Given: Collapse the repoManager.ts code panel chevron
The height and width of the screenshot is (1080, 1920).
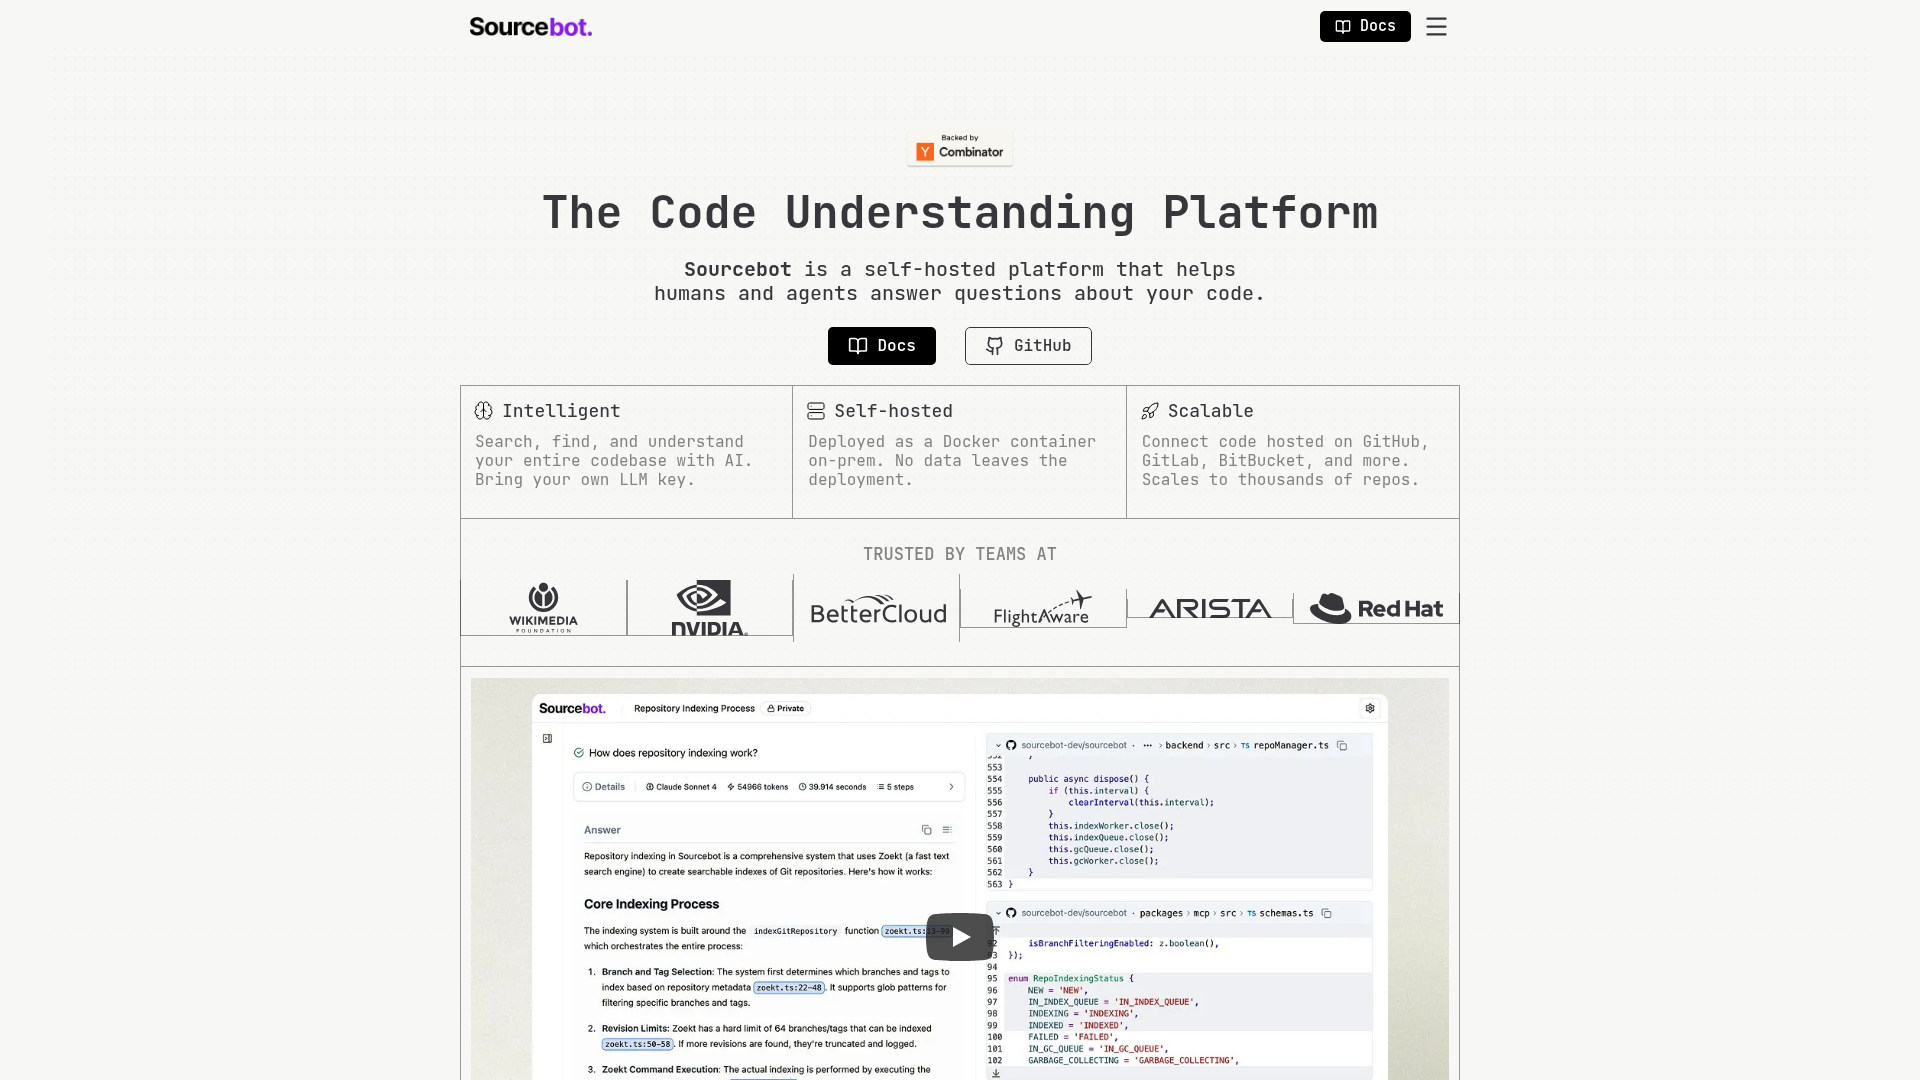Looking at the screenshot, I should pos(998,745).
